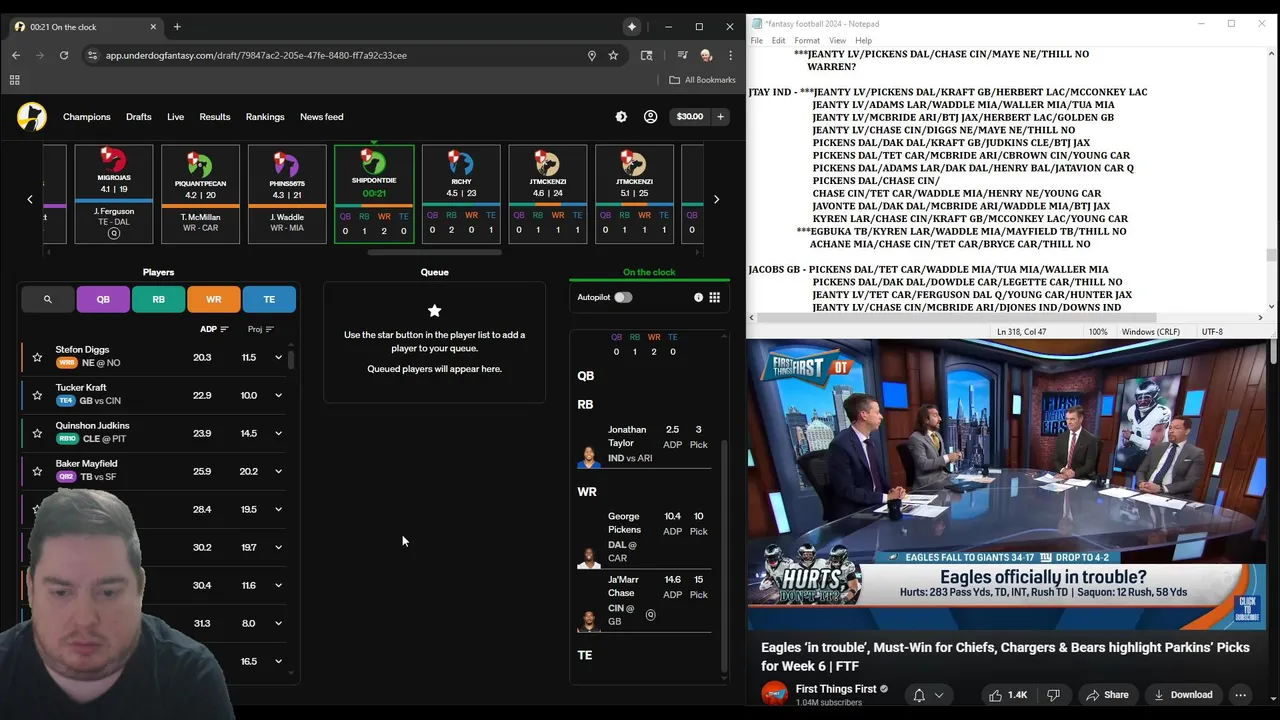Expand the player row with ADP 31.3
The width and height of the screenshot is (1280, 720).
pyautogui.click(x=278, y=623)
